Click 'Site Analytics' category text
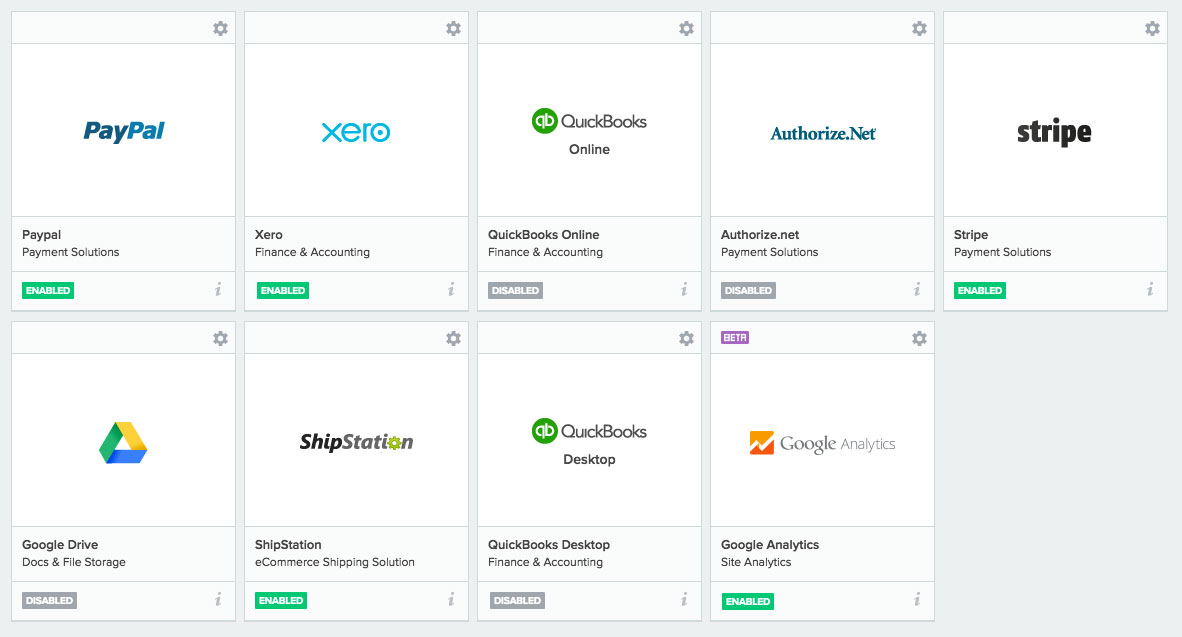 [x=756, y=562]
